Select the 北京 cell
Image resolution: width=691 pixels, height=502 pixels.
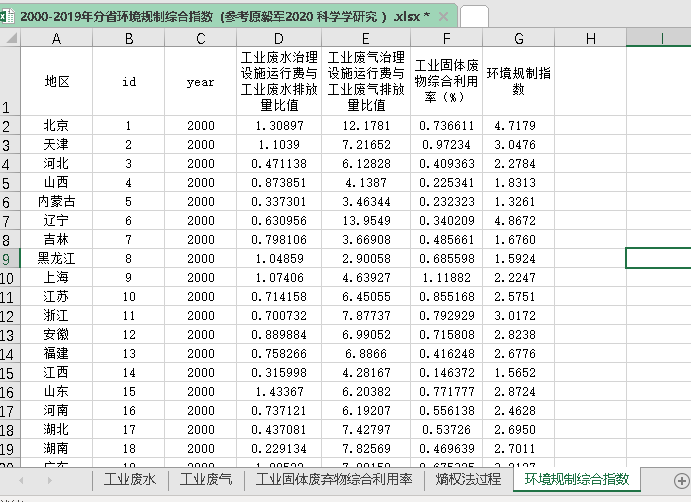pyautogui.click(x=56, y=126)
